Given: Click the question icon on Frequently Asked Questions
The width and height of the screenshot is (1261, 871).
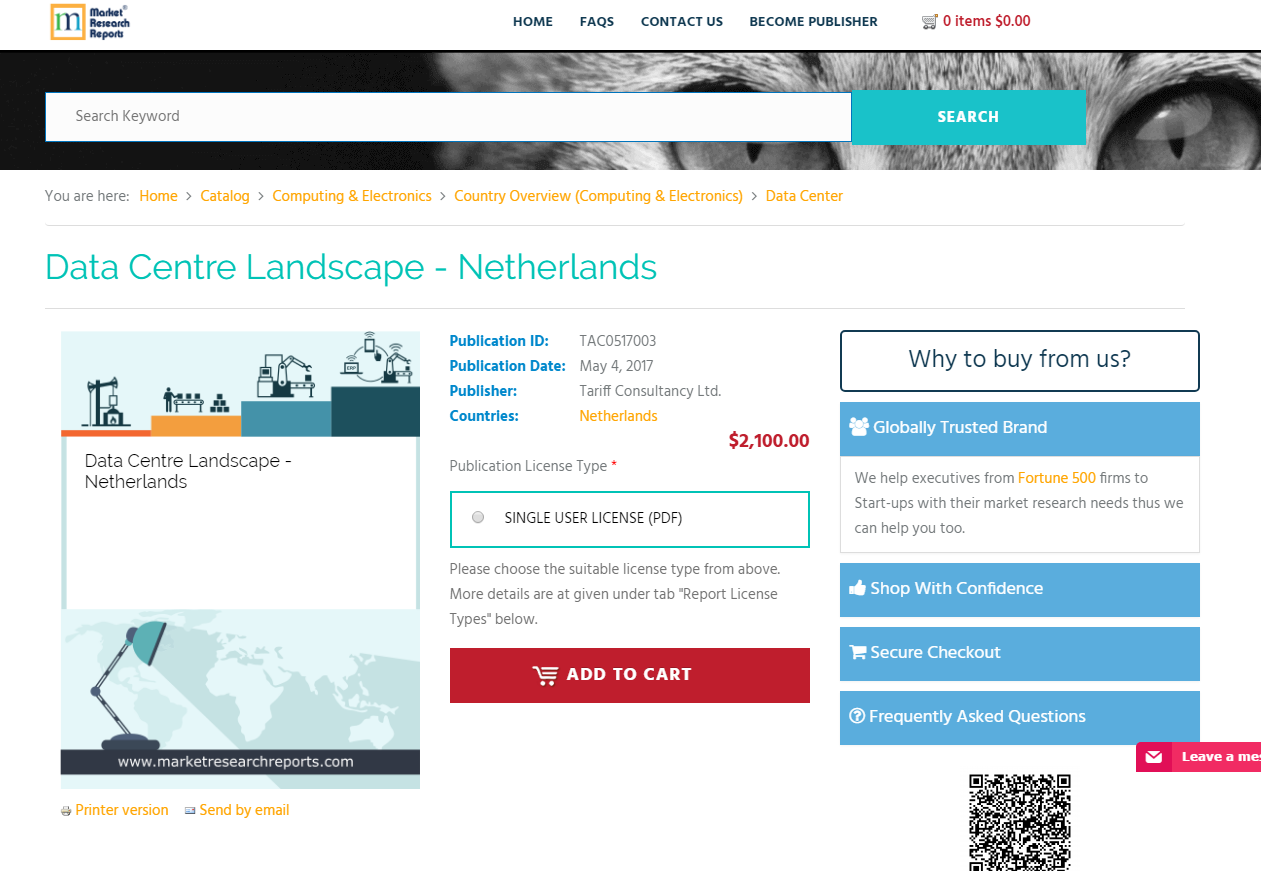Looking at the screenshot, I should (857, 716).
